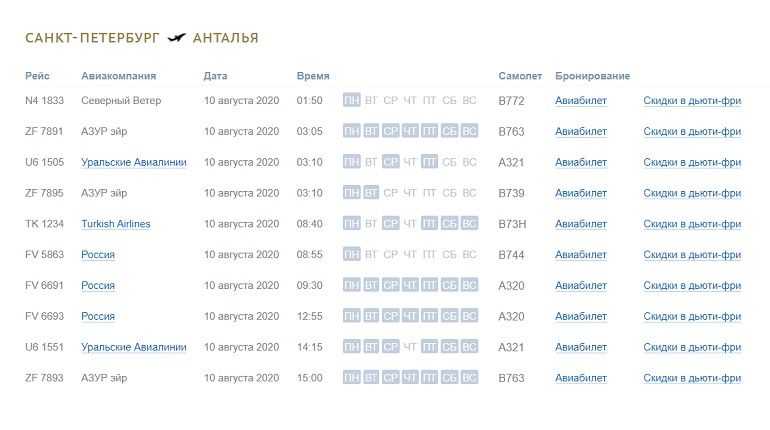This screenshot has width=770, height=430.
Task: Open Скидки в дьюти-фри for ZF 7895
Action: [x=692, y=193]
